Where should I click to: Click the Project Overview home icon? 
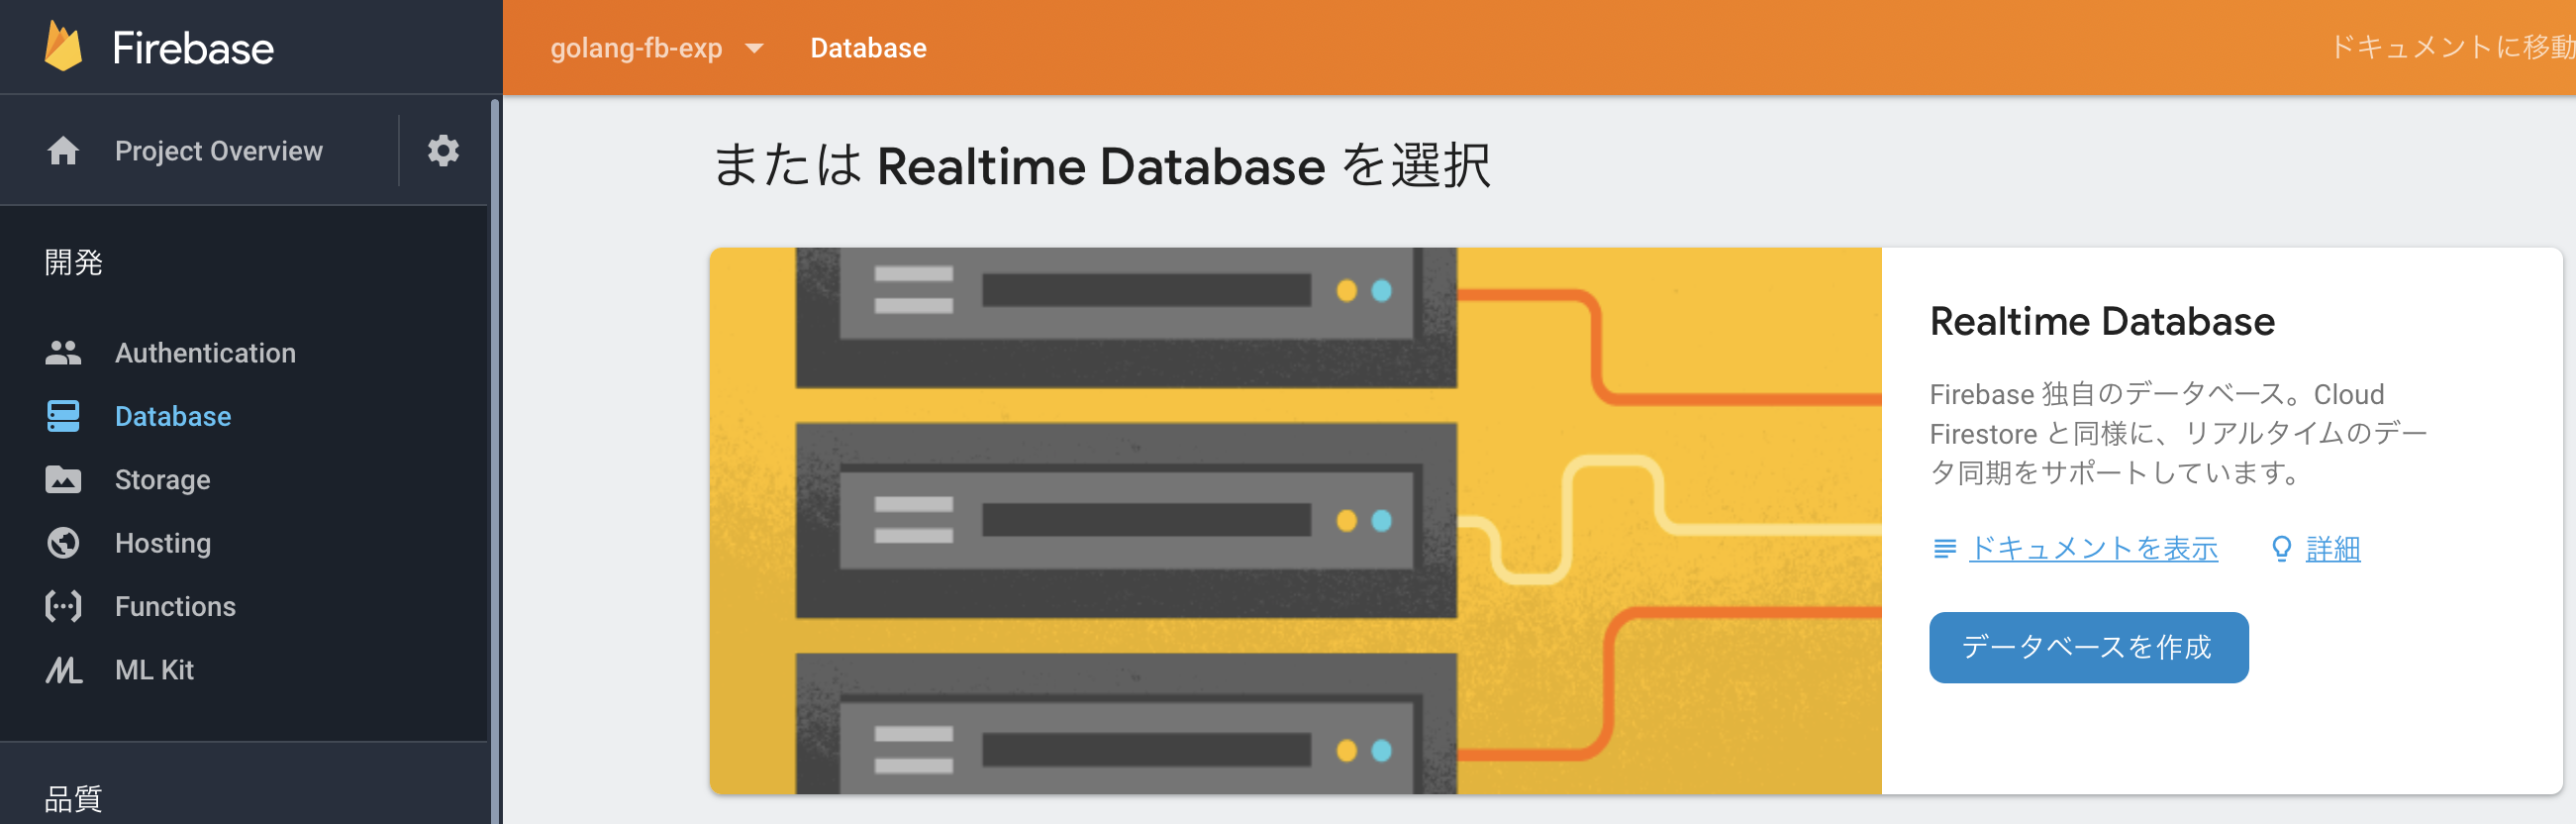[x=63, y=151]
